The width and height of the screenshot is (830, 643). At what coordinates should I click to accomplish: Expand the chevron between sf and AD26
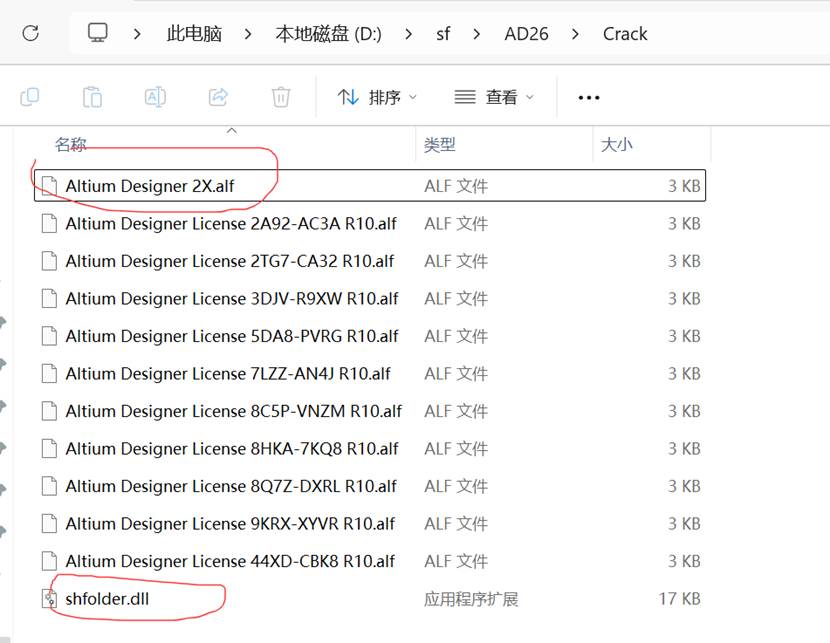click(476, 34)
